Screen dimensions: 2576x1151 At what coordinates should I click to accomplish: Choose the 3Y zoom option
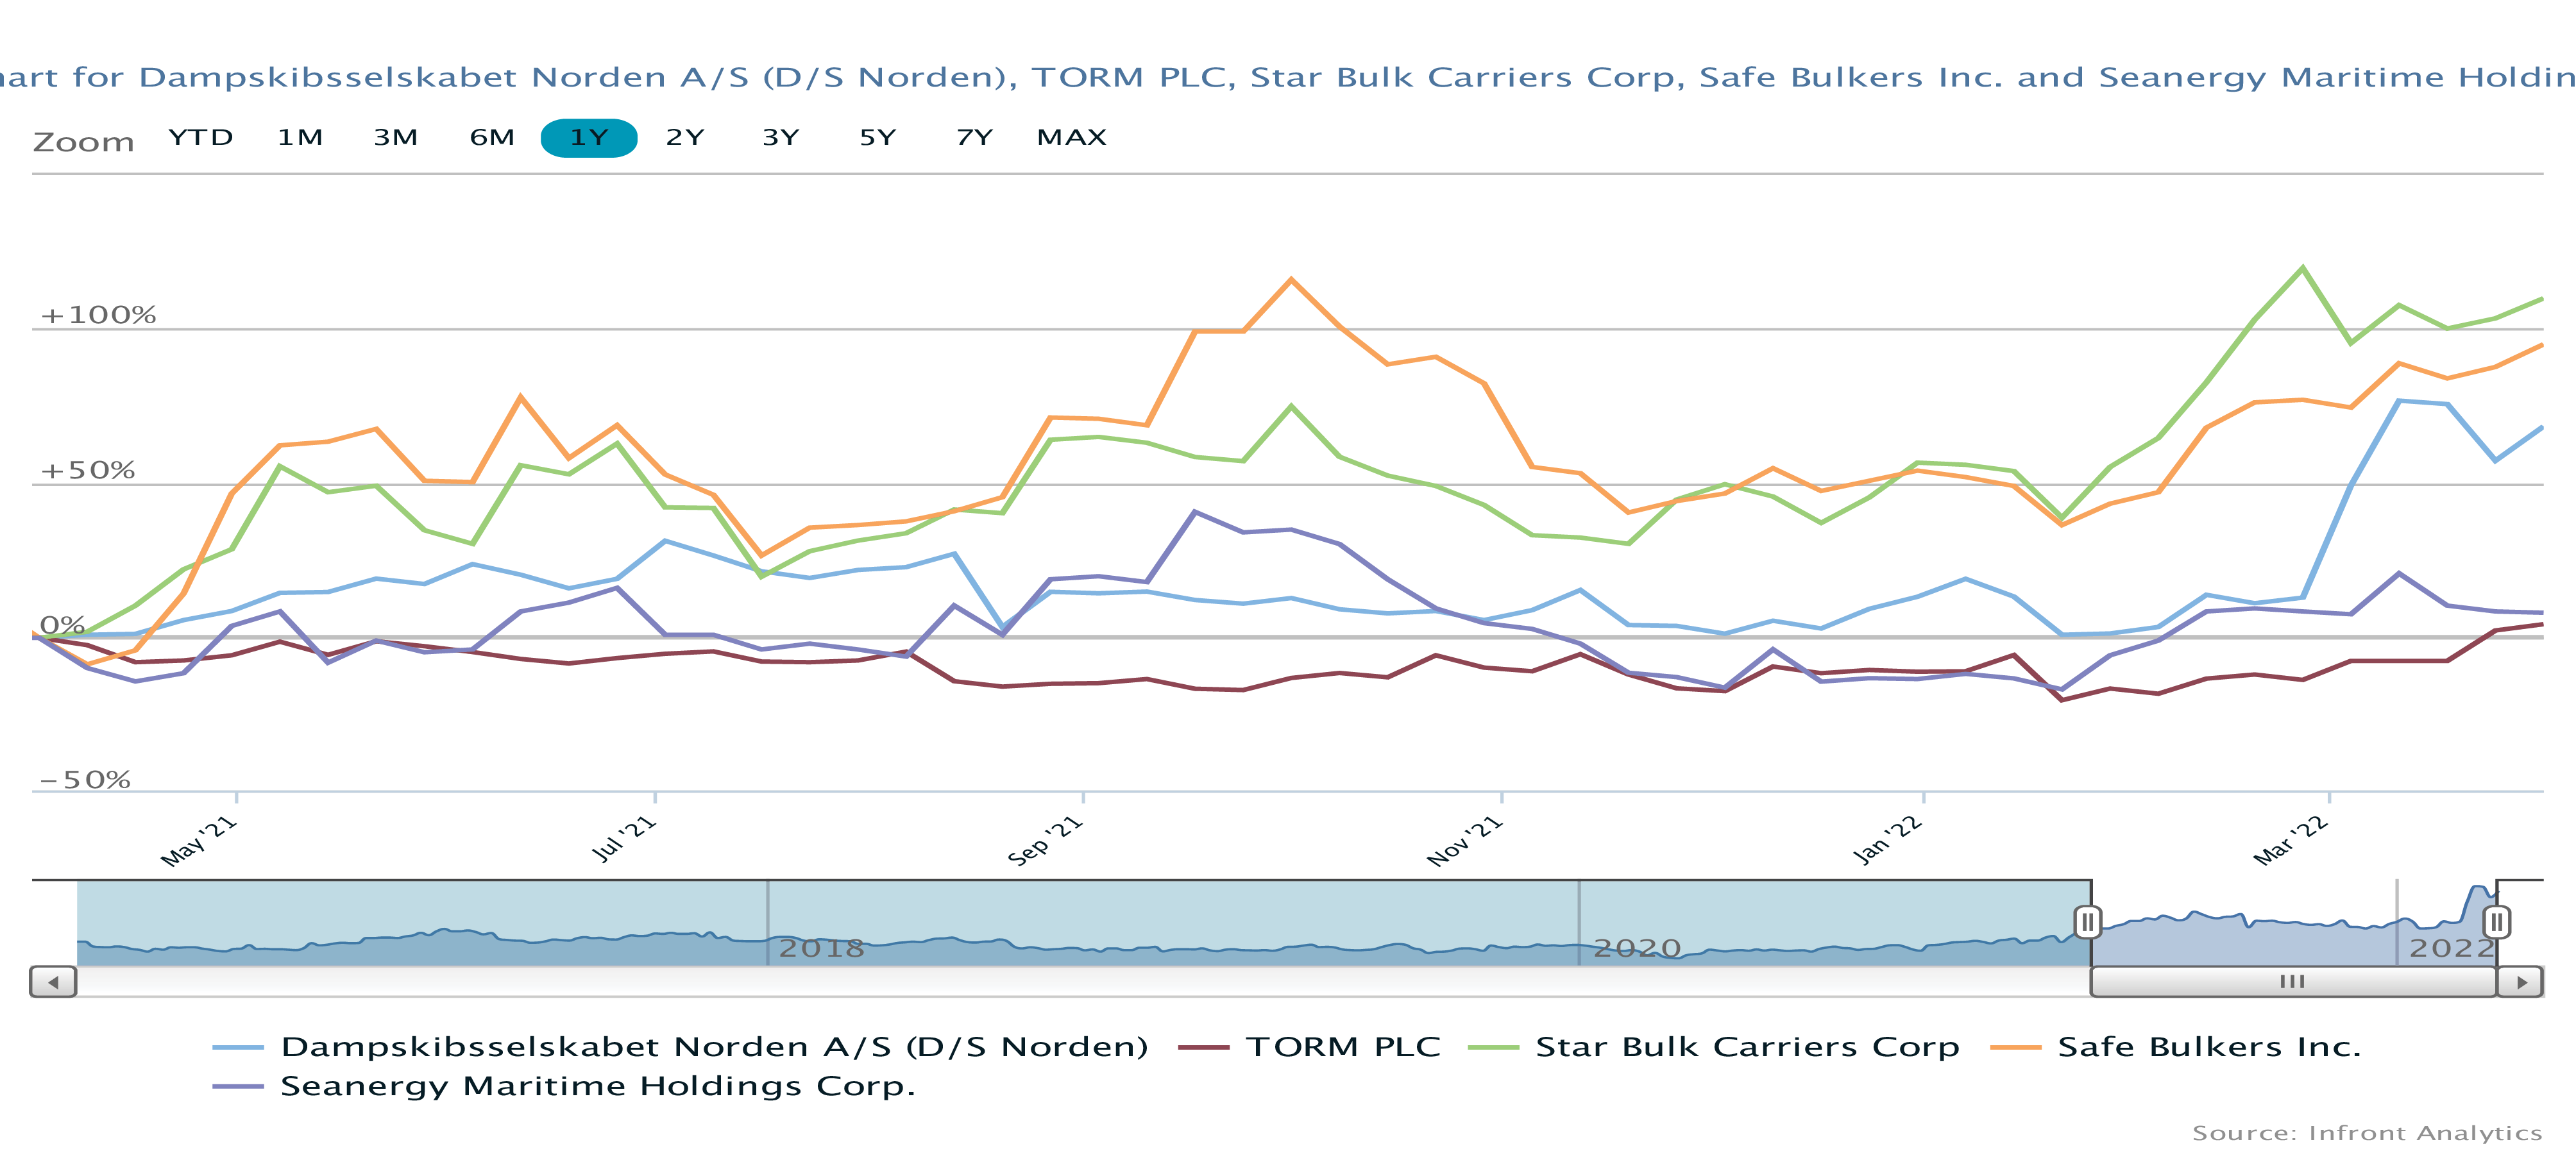[x=781, y=138]
